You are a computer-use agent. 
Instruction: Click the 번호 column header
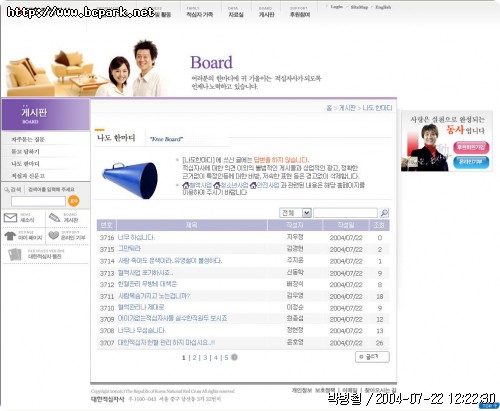(106, 225)
